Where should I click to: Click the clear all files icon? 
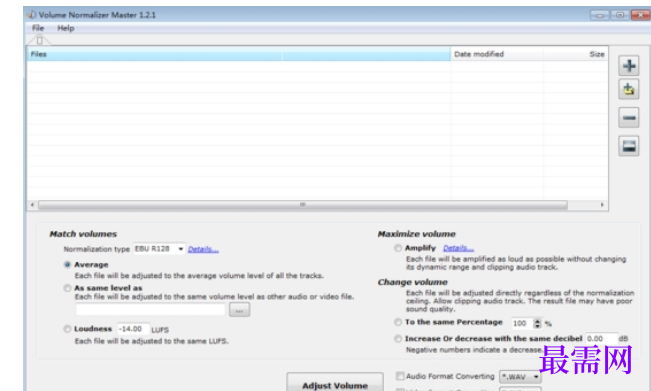click(x=629, y=146)
